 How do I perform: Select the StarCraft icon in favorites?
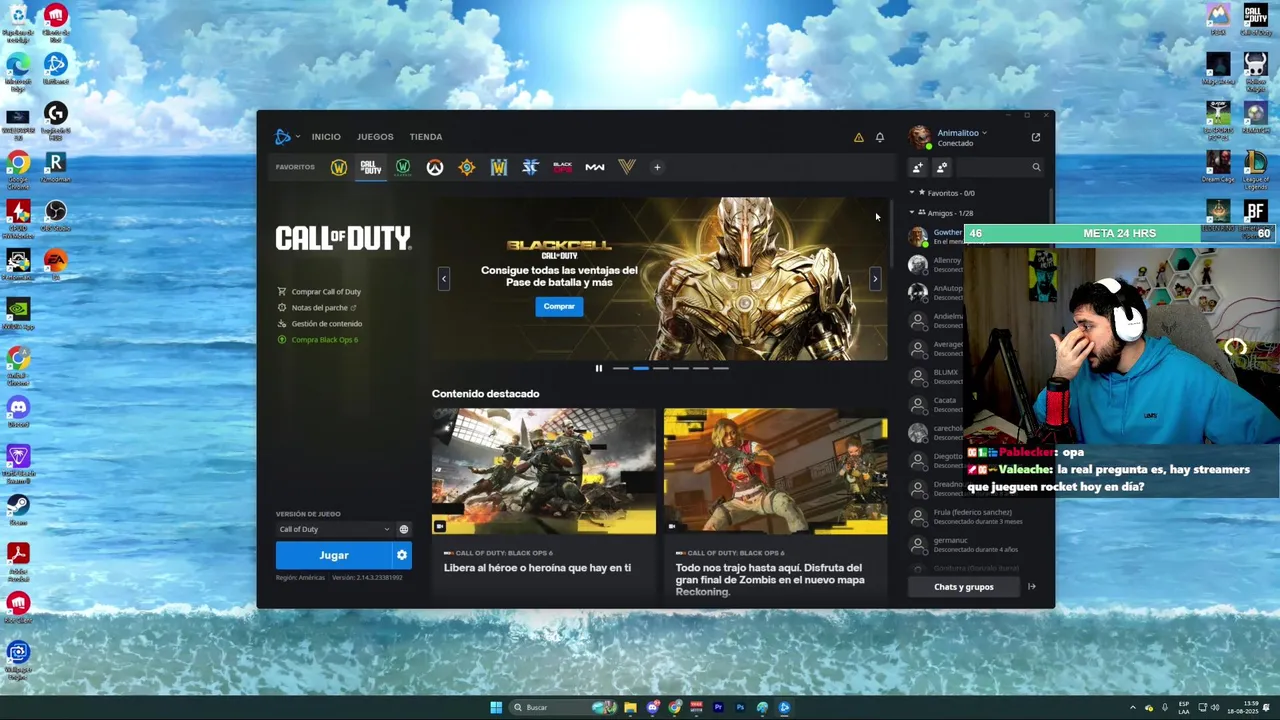pos(531,168)
